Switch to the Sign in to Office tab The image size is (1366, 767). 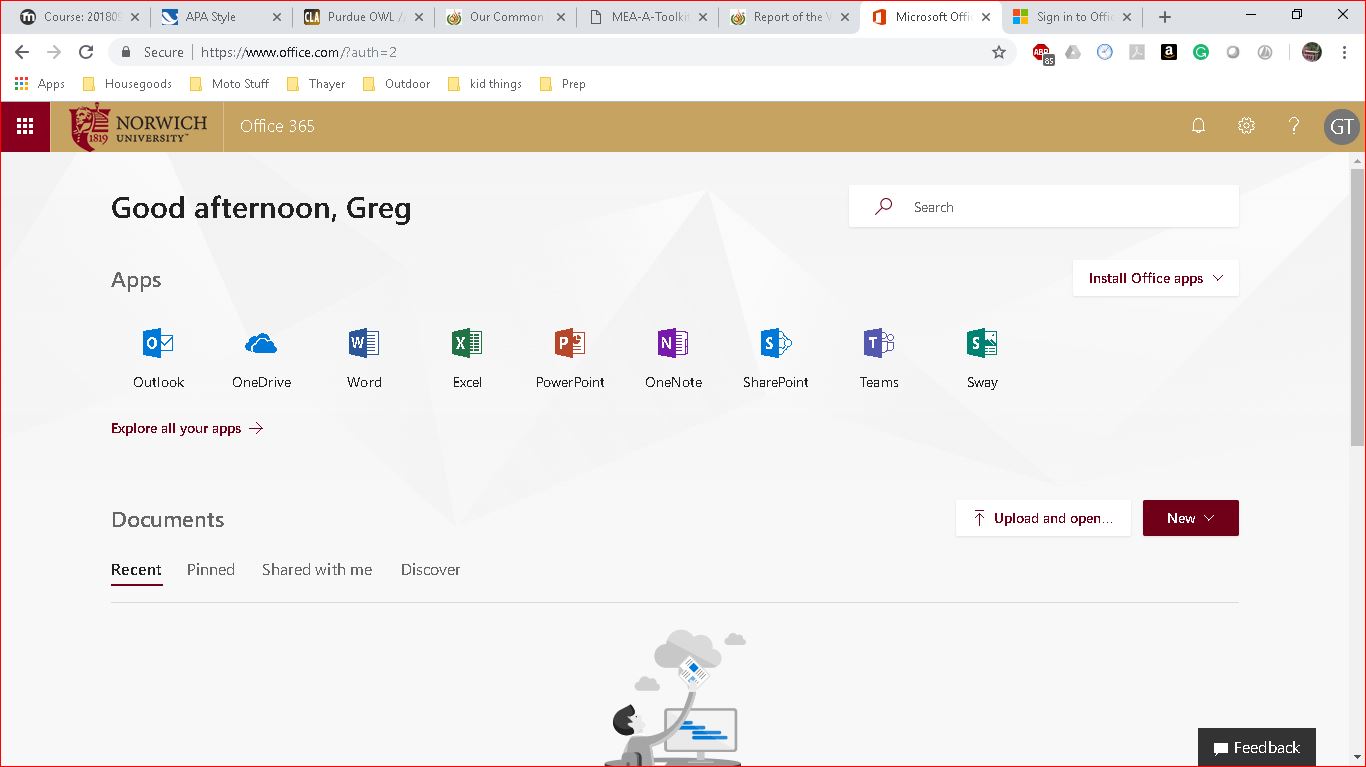tap(1073, 17)
